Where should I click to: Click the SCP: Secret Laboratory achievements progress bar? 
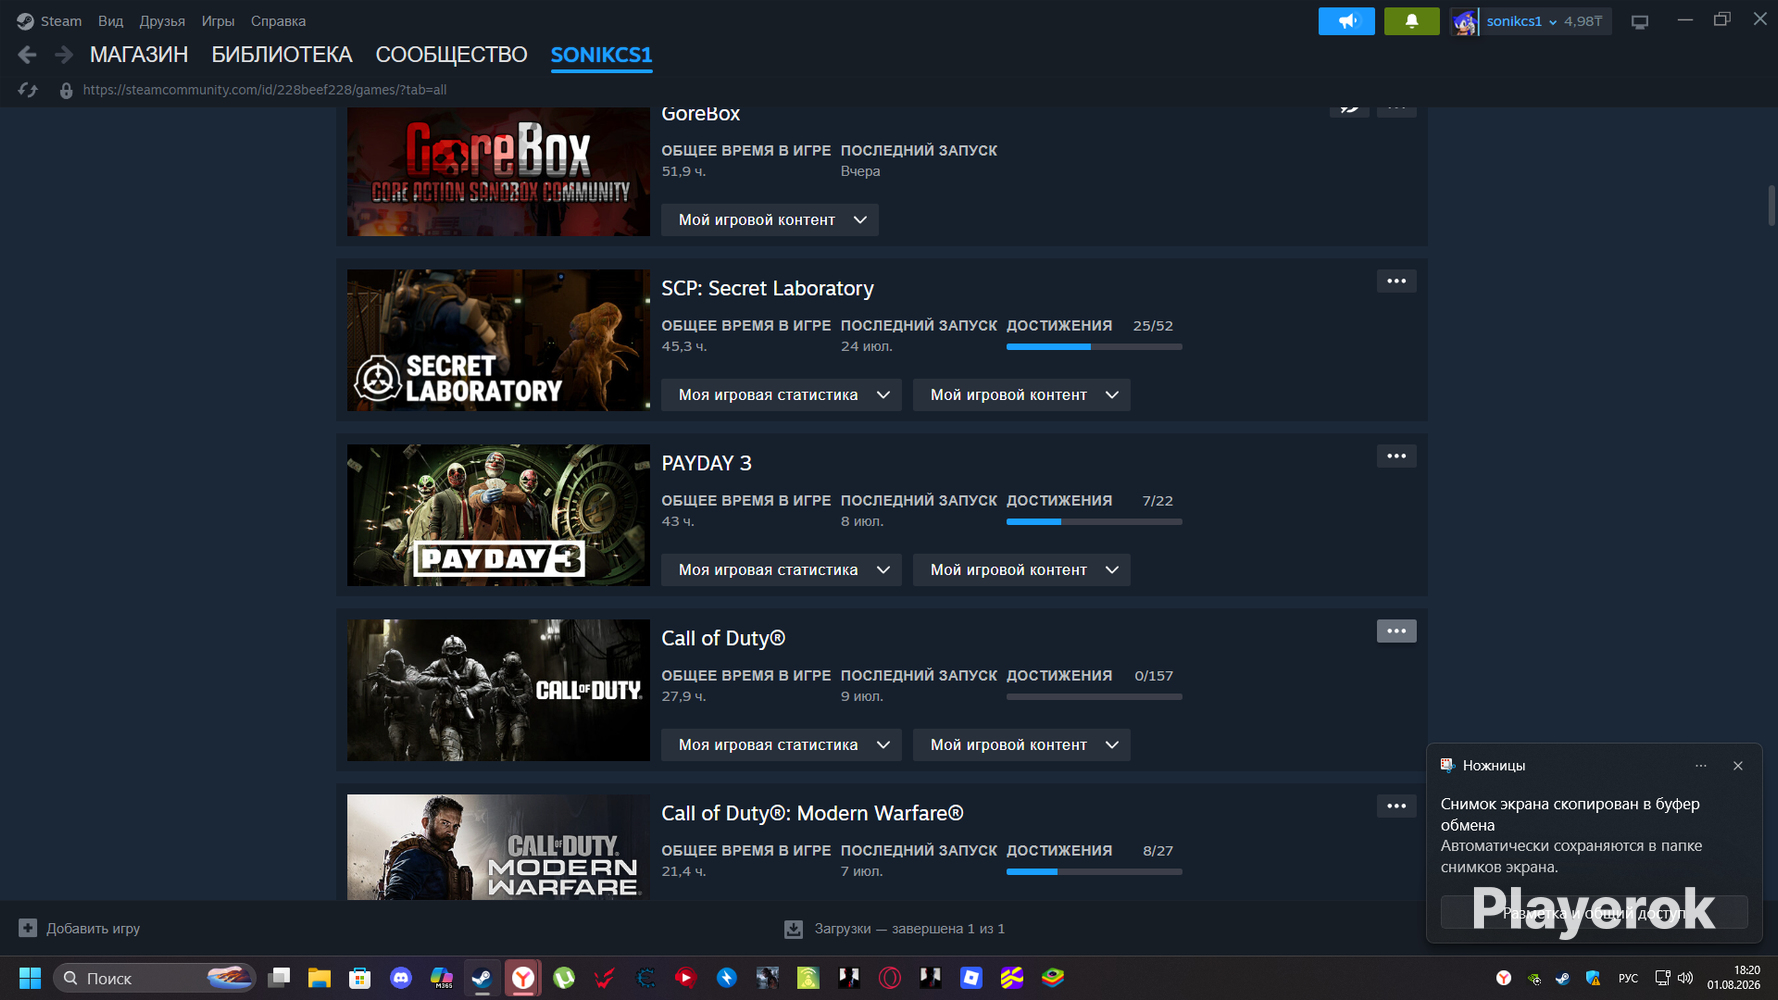click(1094, 347)
